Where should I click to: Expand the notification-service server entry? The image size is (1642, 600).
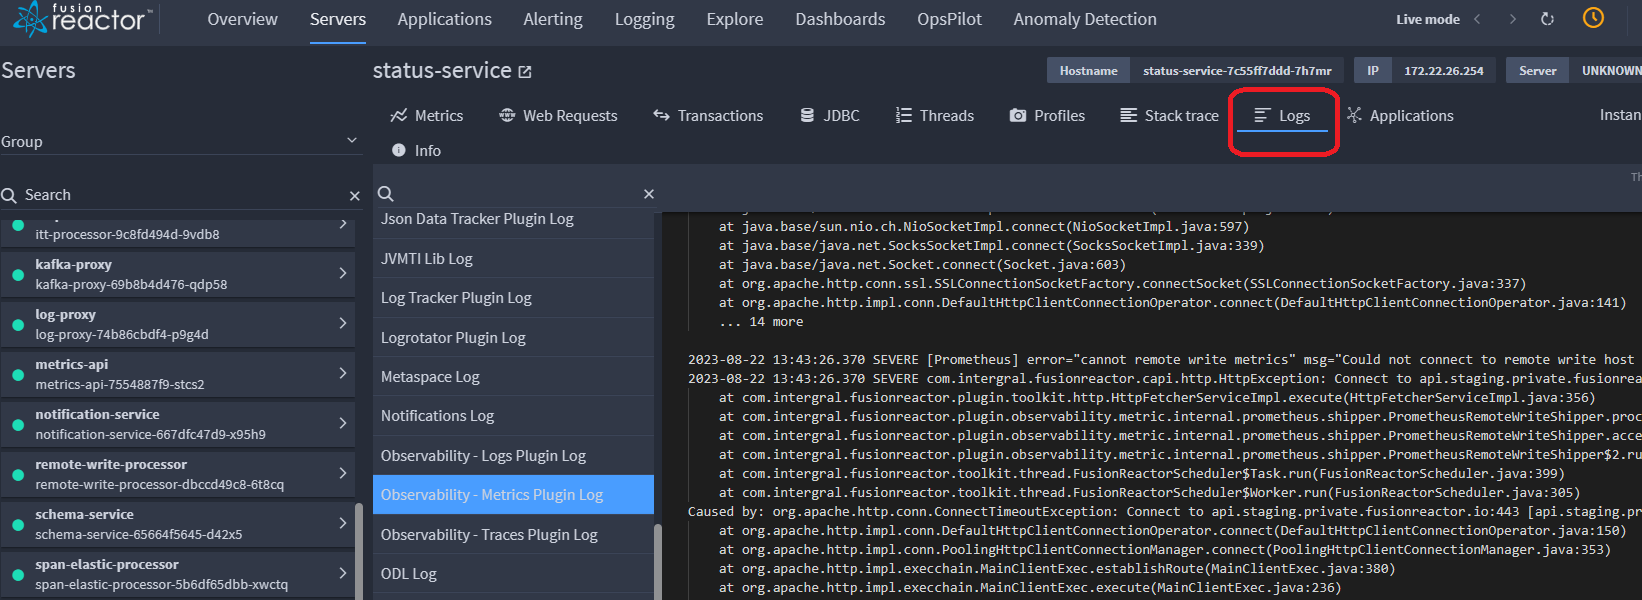(343, 423)
